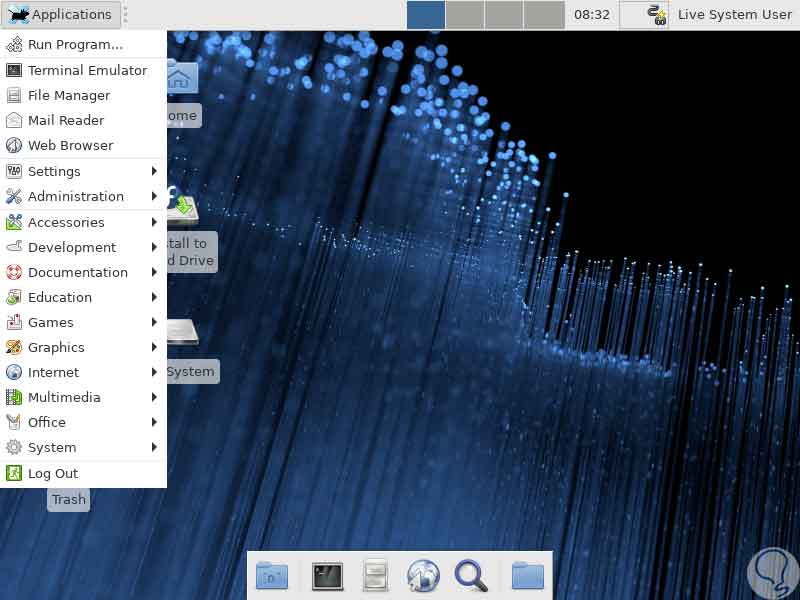This screenshot has height=600, width=800.
Task: Expand the Education submenu arrow
Action: pyautogui.click(x=154, y=297)
